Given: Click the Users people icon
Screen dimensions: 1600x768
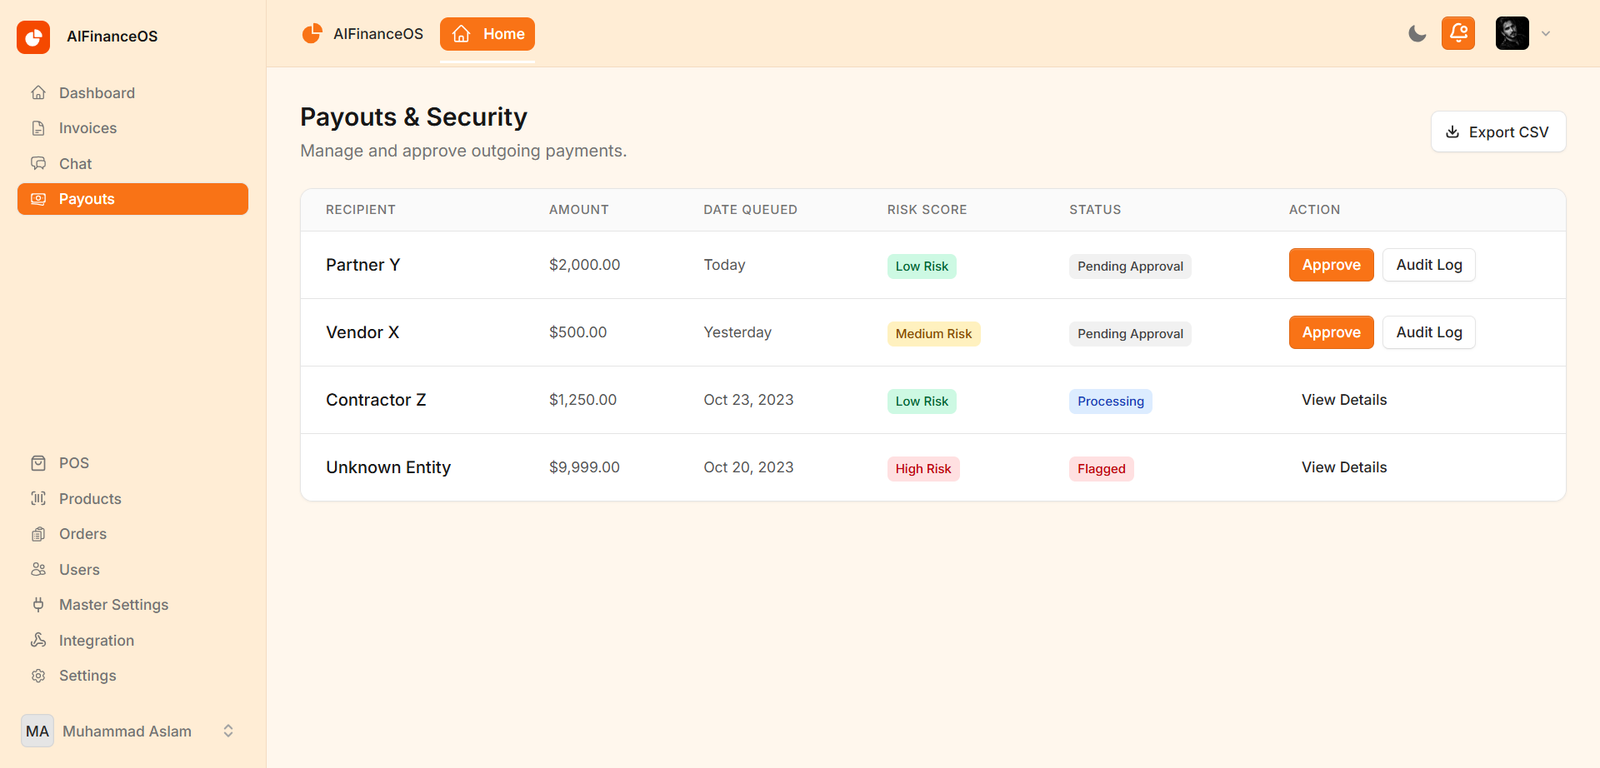Looking at the screenshot, I should (38, 570).
